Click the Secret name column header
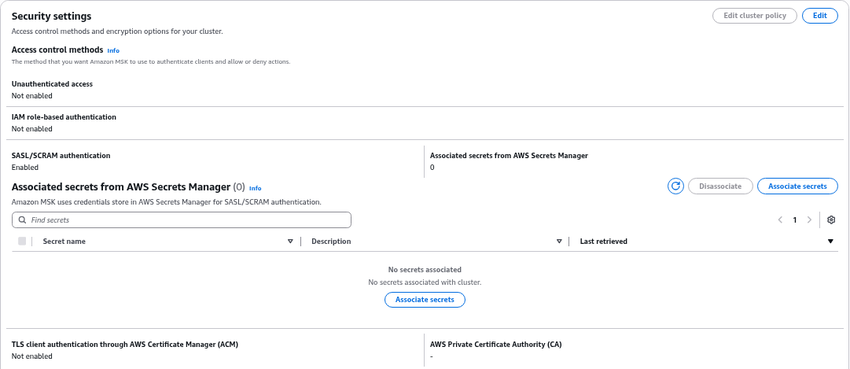This screenshot has width=850, height=369. 64,242
